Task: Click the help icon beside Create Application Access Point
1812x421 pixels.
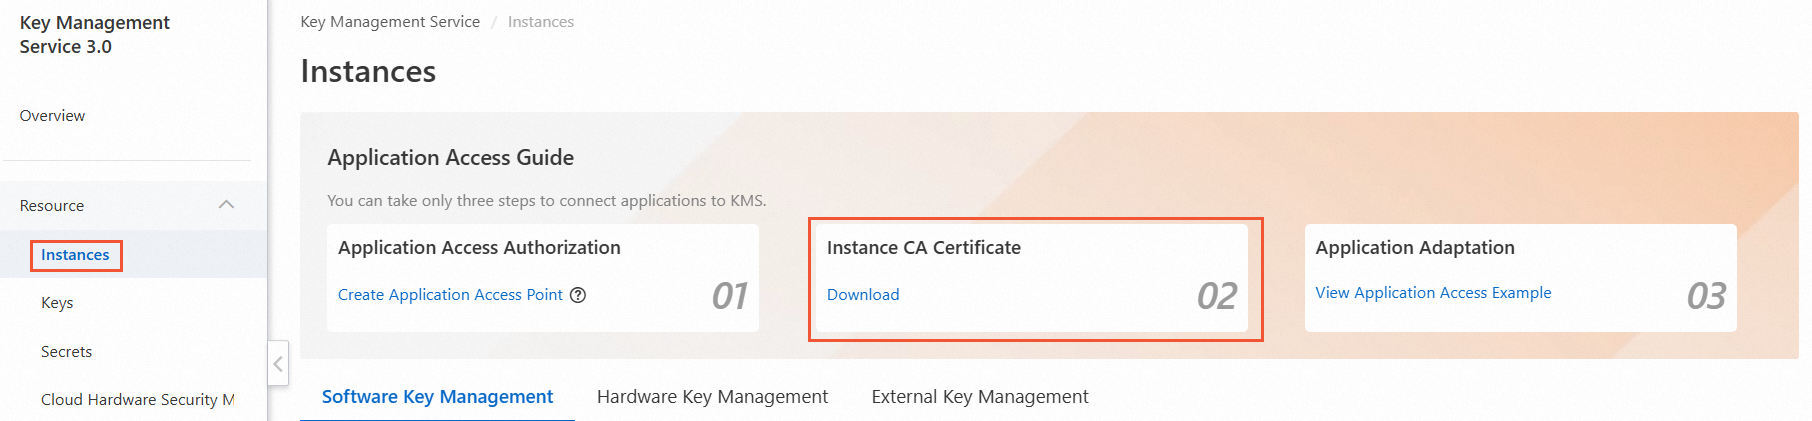Action: [578, 295]
